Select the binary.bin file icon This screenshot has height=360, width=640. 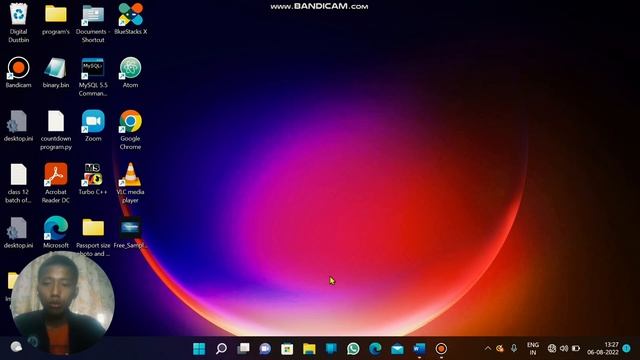coord(56,73)
